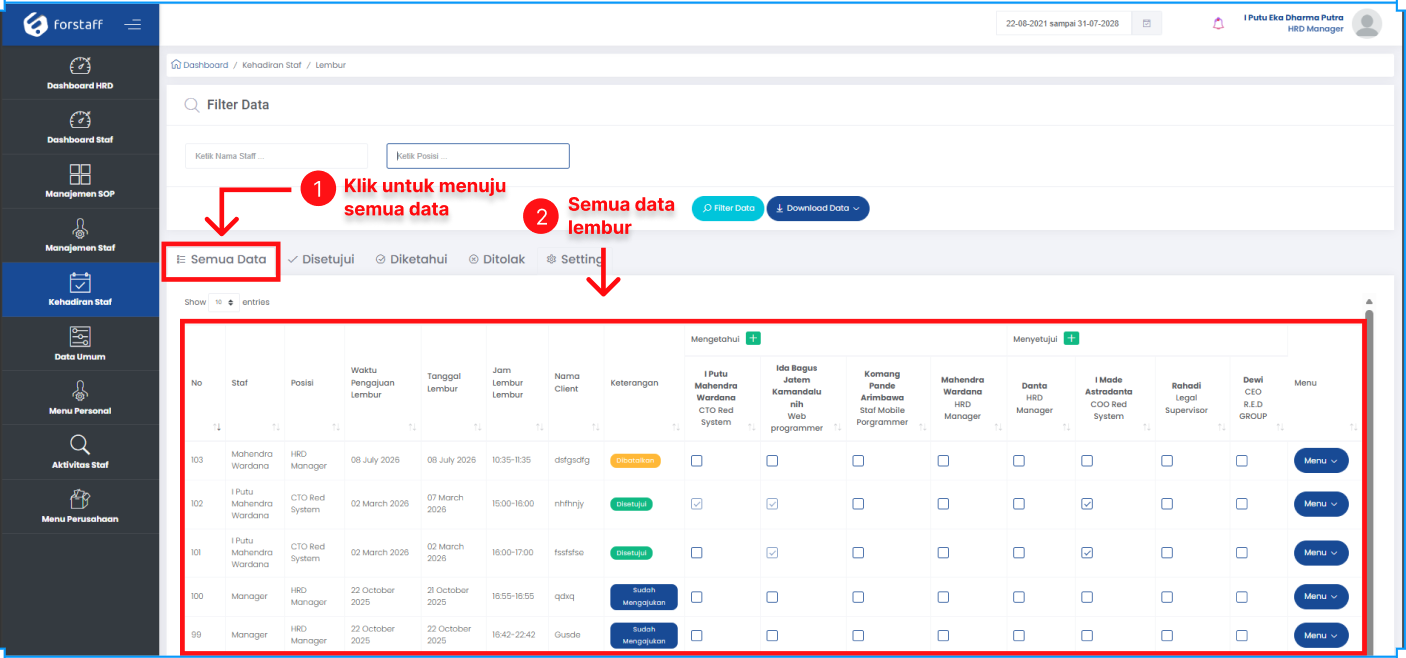This screenshot has width=1406, height=658.
Task: Focus the Ketik Nama Staff input
Action: point(276,156)
